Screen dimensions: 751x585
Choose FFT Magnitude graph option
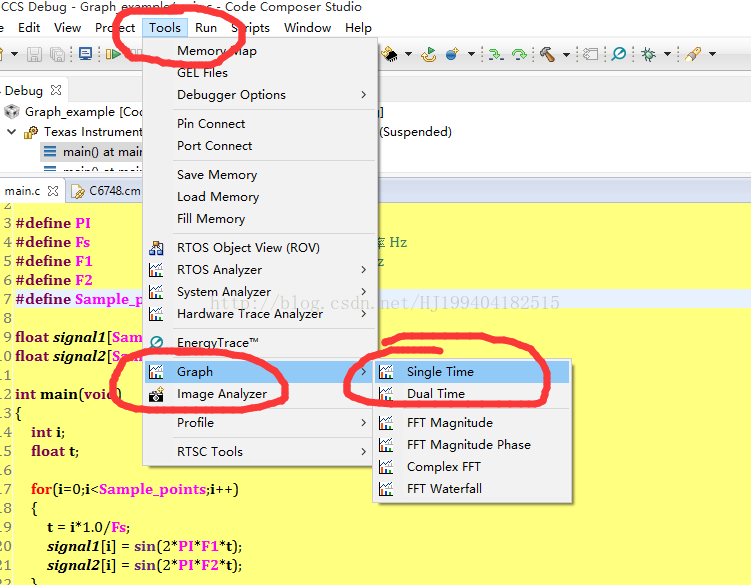(x=472, y=423)
